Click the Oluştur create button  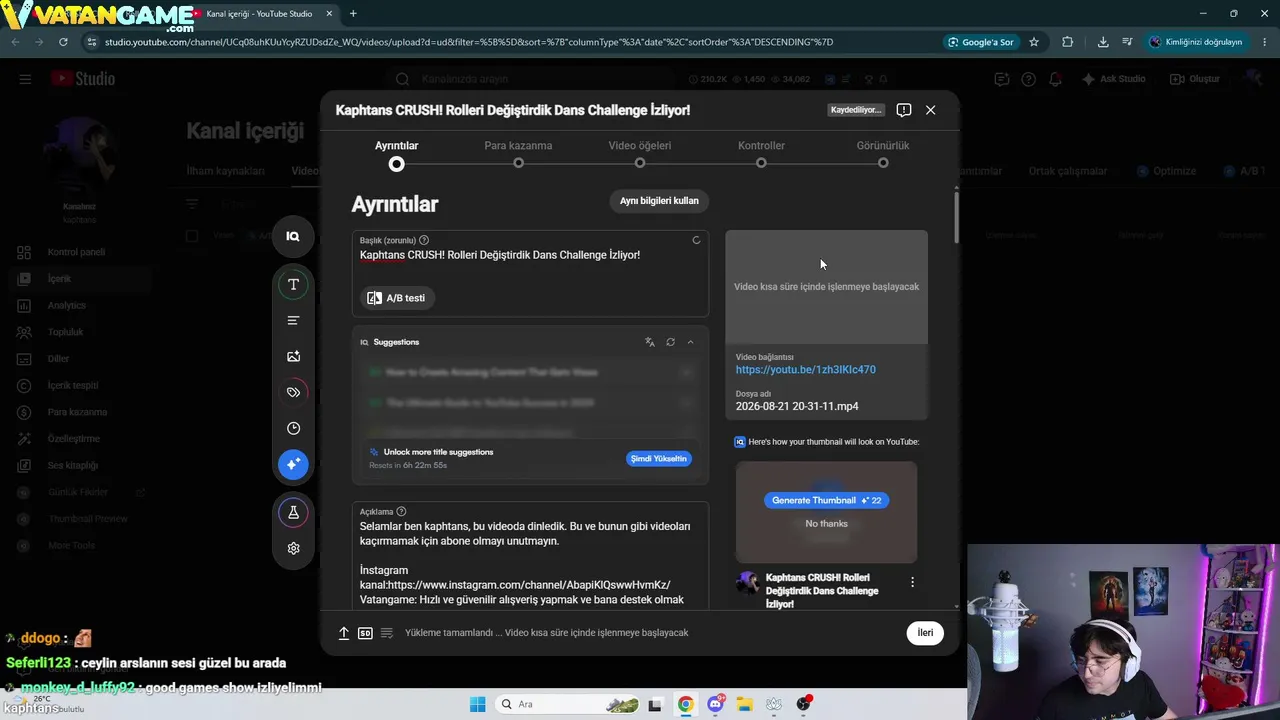tap(1195, 79)
